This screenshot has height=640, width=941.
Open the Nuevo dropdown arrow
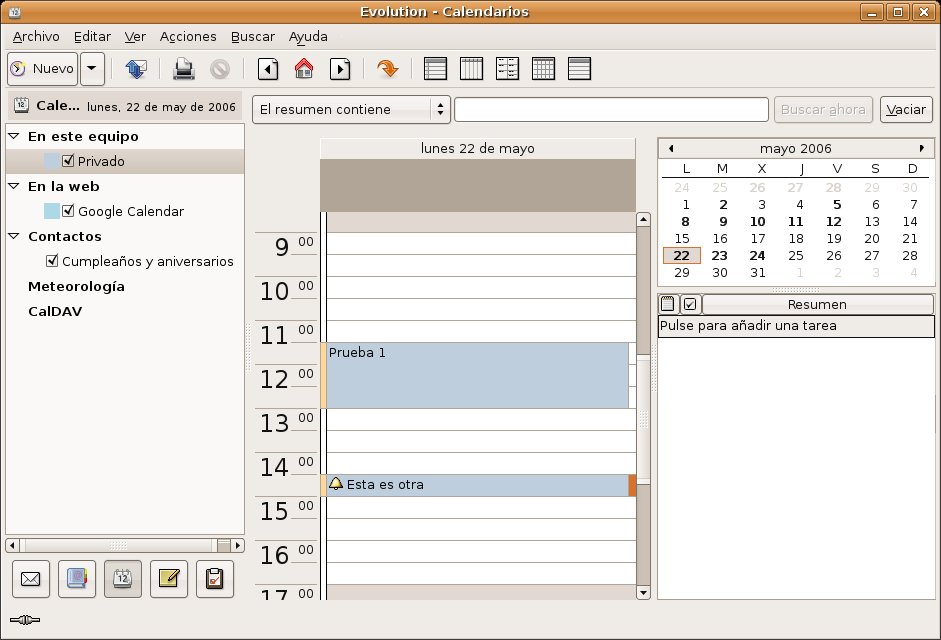tap(92, 69)
